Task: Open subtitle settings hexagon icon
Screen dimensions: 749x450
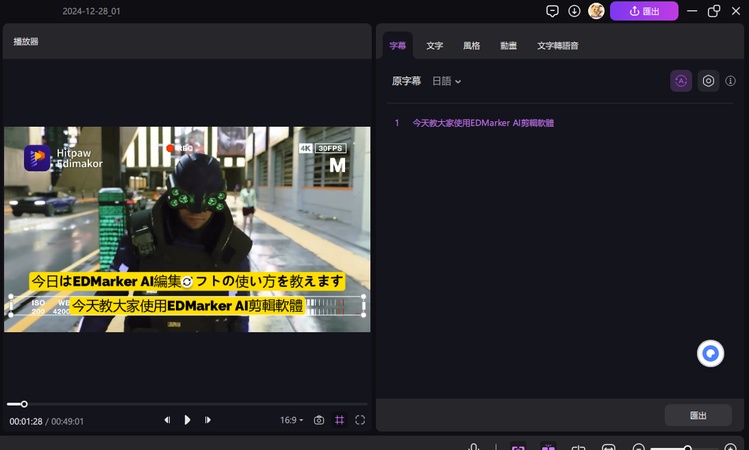Action: coord(708,81)
